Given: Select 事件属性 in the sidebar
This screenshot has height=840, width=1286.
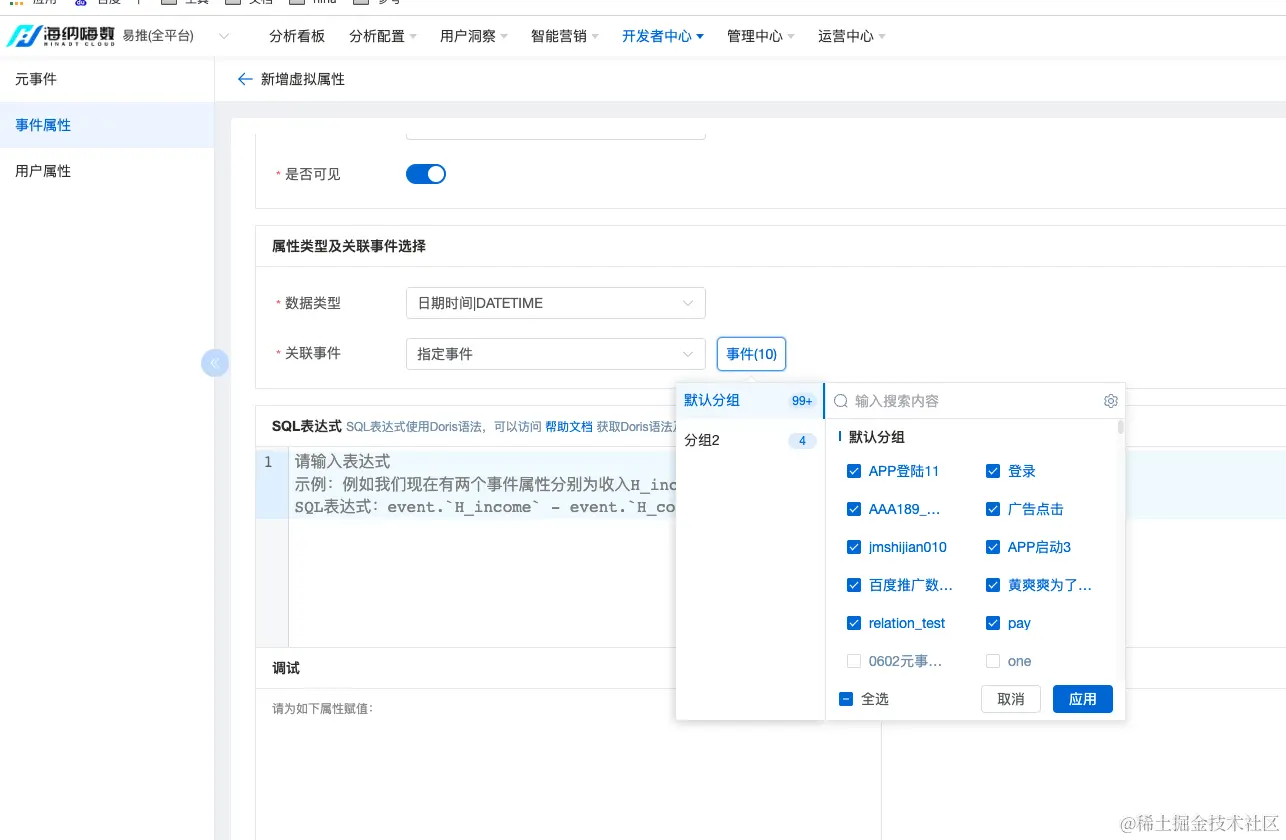Looking at the screenshot, I should pos(107,125).
